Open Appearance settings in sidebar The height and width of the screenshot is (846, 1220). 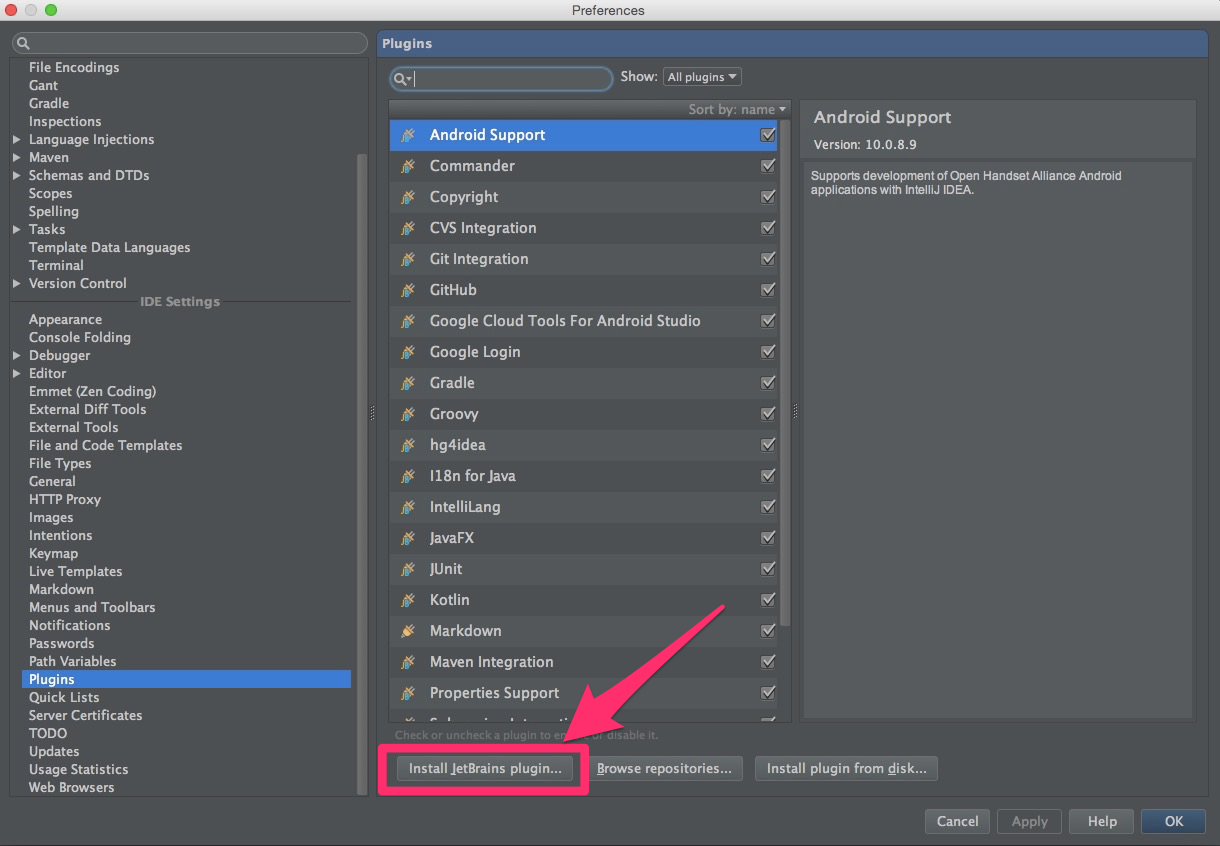(65, 319)
